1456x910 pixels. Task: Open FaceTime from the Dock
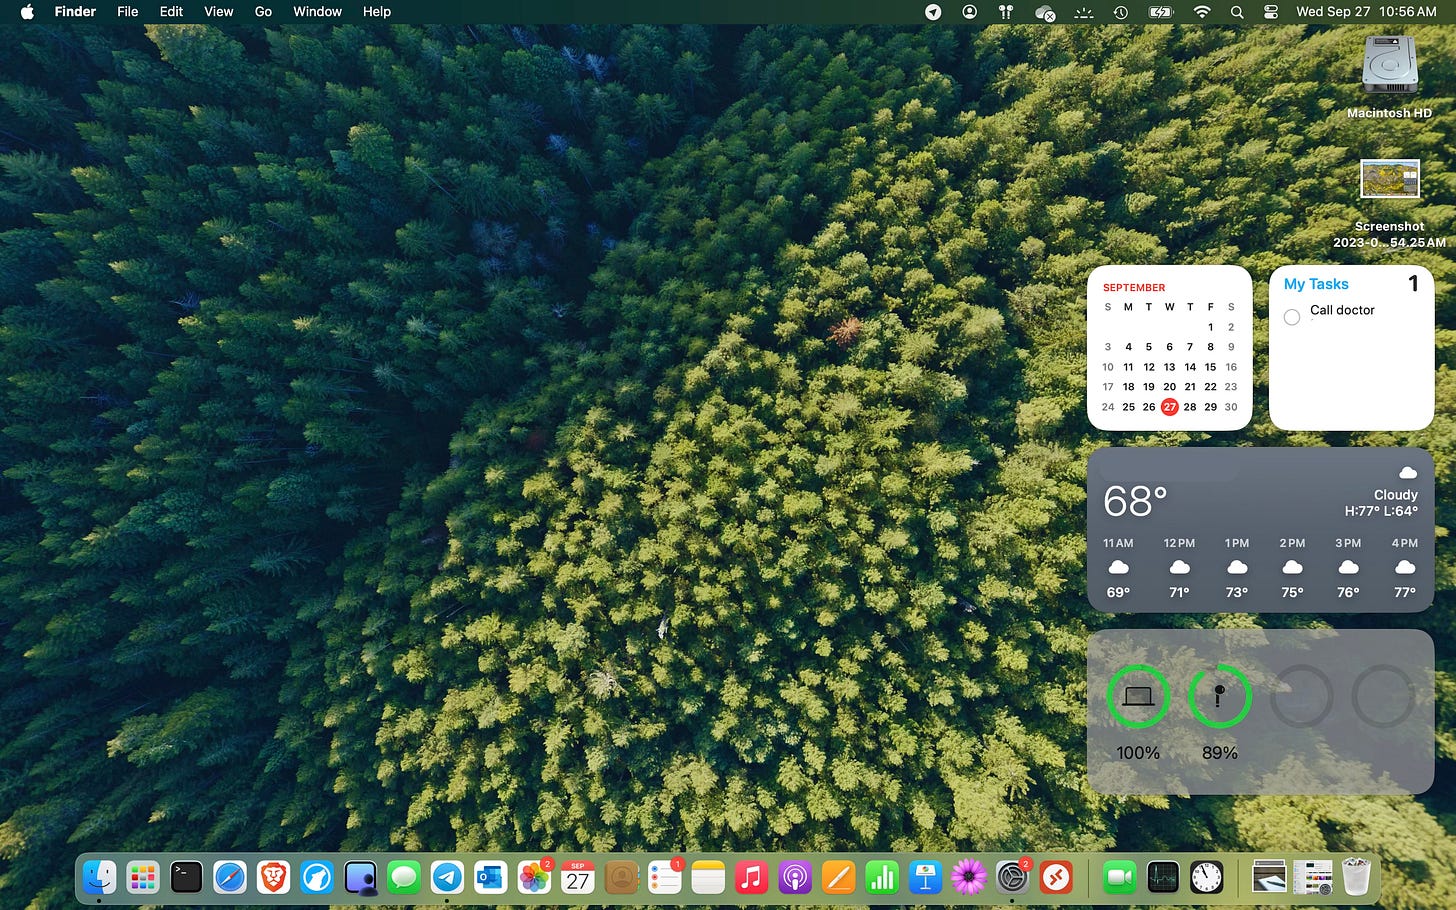click(x=1120, y=878)
